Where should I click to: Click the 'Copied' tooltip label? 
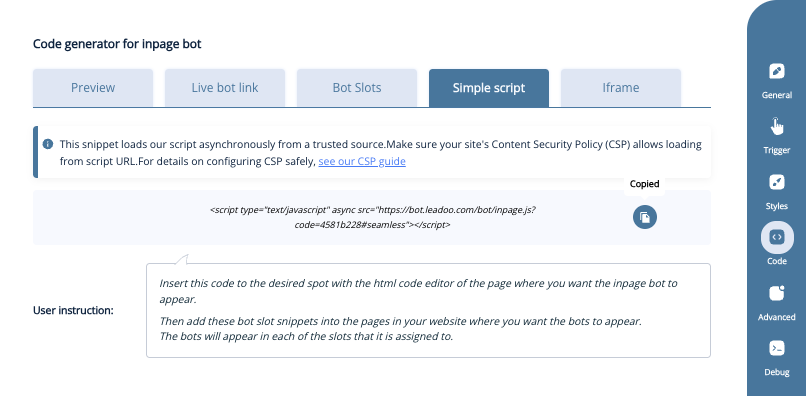(644, 184)
